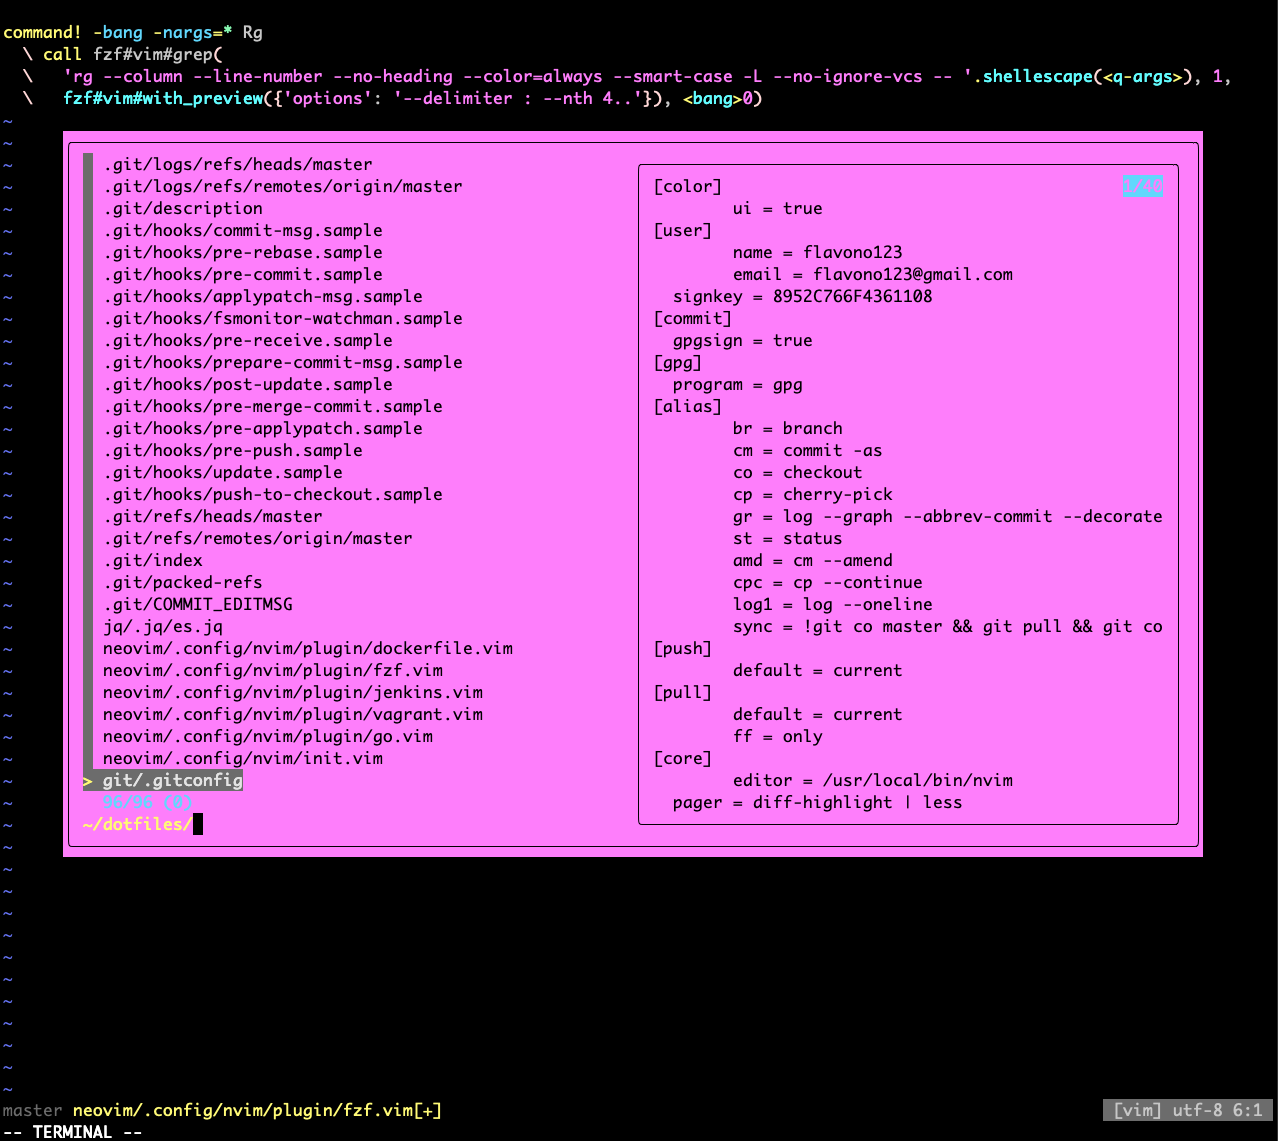The image size is (1278, 1141).
Task: Select the .git/COMMIT_EDITMSG entry
Action: tap(197, 604)
